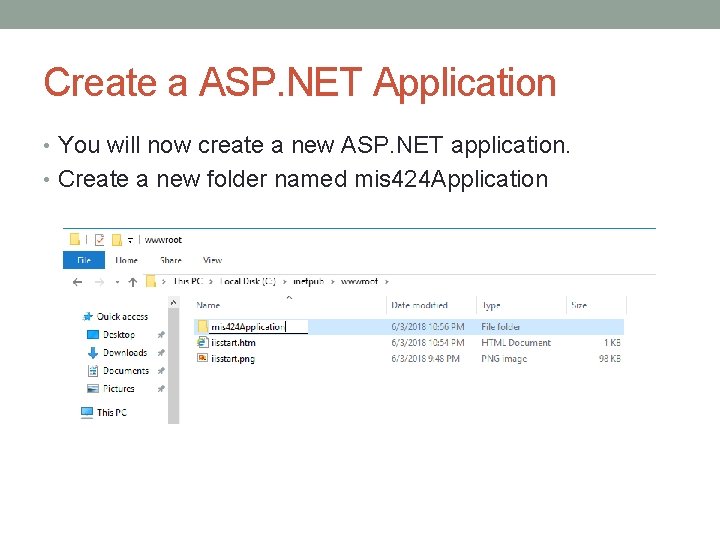The width and height of the screenshot is (720, 540).
Task: Click the This PC computer icon
Action: pyautogui.click(x=87, y=412)
